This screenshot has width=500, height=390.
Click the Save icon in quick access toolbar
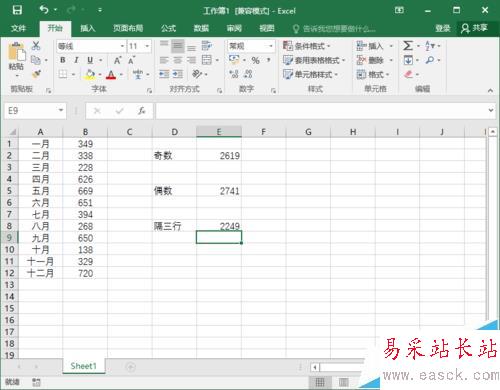pyautogui.click(x=17, y=10)
